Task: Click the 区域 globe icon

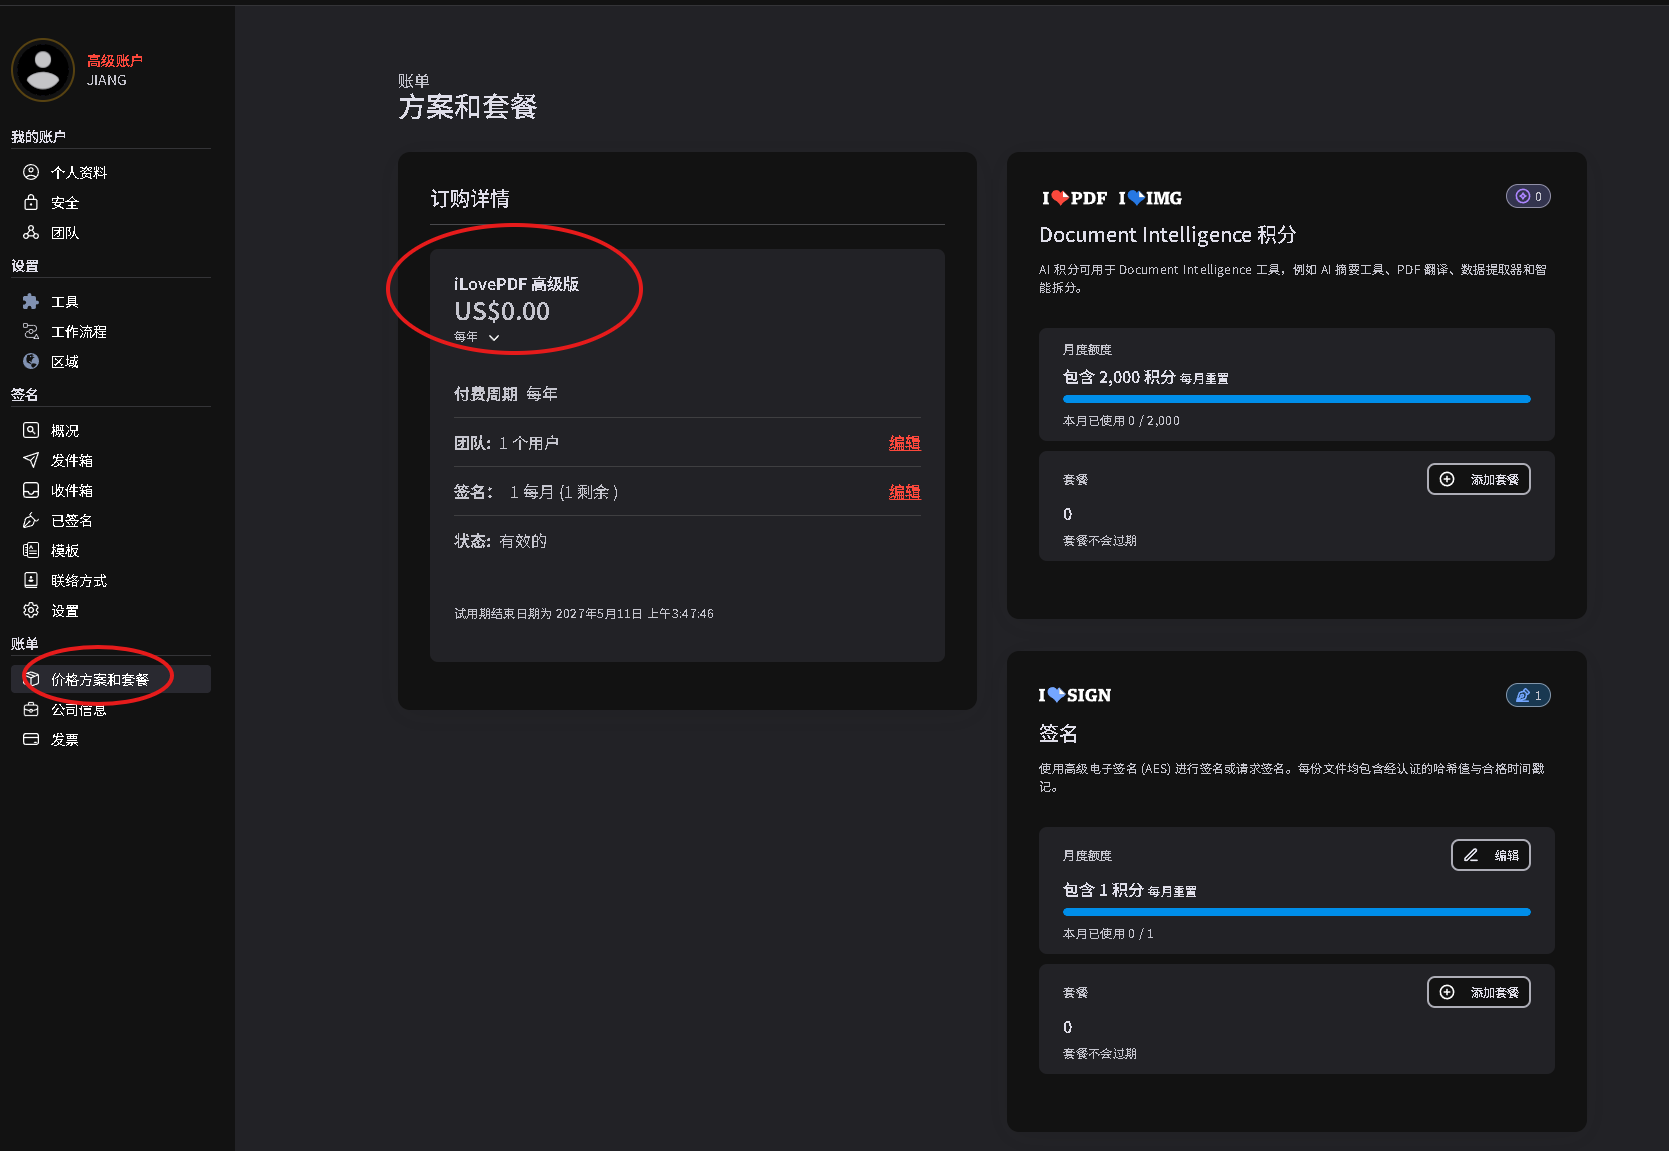Action: click(x=31, y=361)
